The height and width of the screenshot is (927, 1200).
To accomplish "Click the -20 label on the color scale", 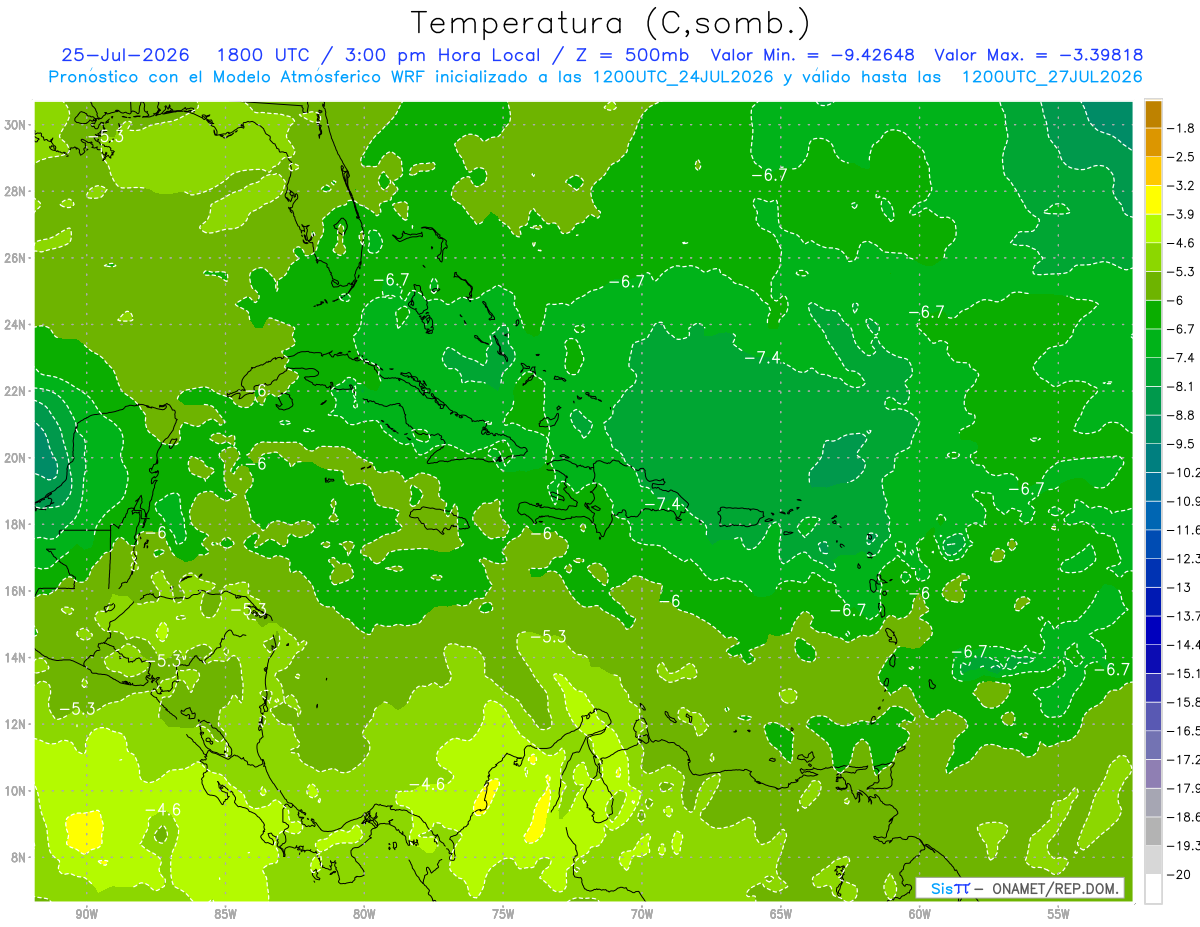I will [1180, 875].
